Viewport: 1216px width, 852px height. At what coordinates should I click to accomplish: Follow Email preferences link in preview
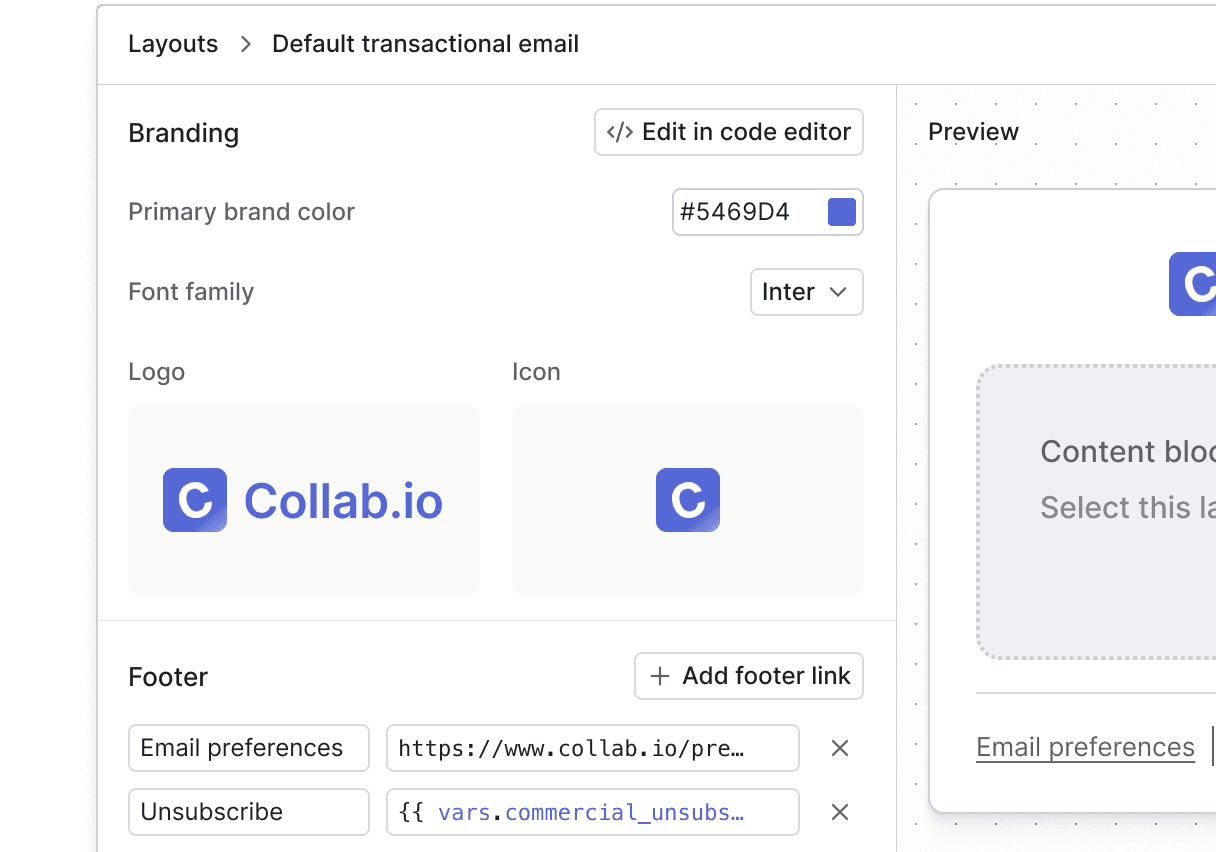coord(1085,747)
